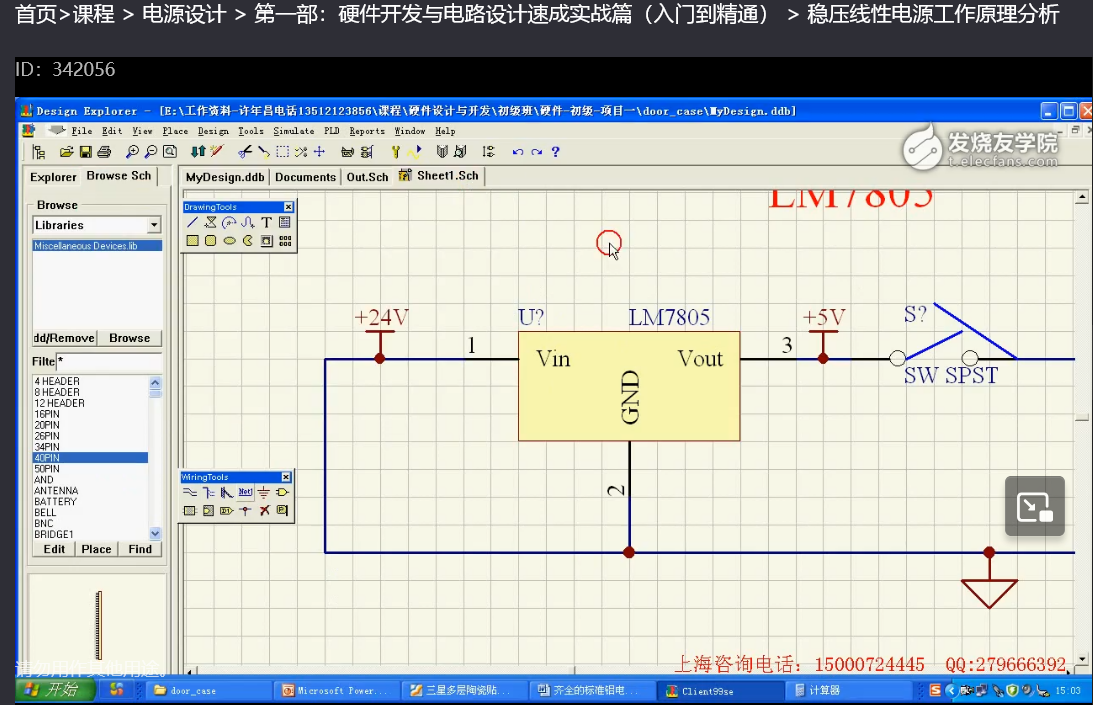Open the Place menu
This screenshot has height=705, width=1093.
pos(176,130)
